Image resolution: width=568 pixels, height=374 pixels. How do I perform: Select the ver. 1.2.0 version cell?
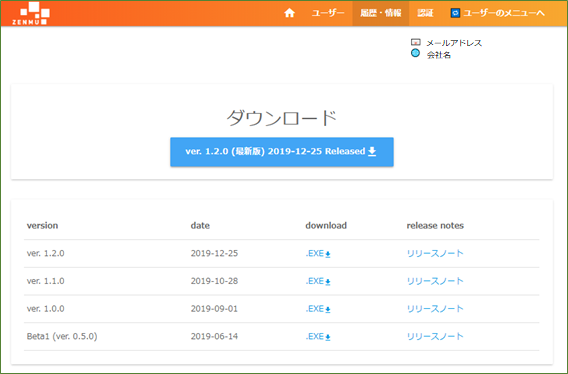click(46, 253)
